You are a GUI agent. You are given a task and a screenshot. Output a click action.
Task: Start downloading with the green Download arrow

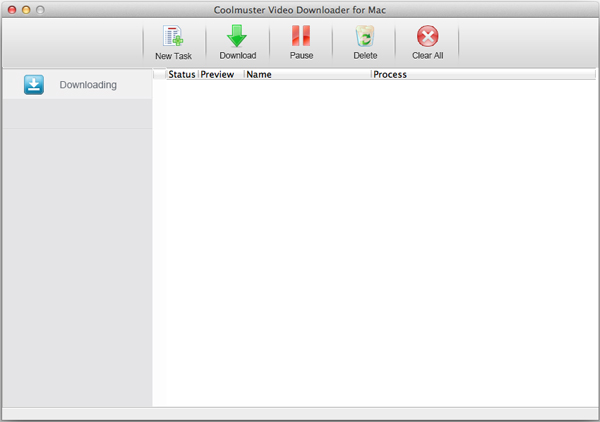click(x=237, y=36)
